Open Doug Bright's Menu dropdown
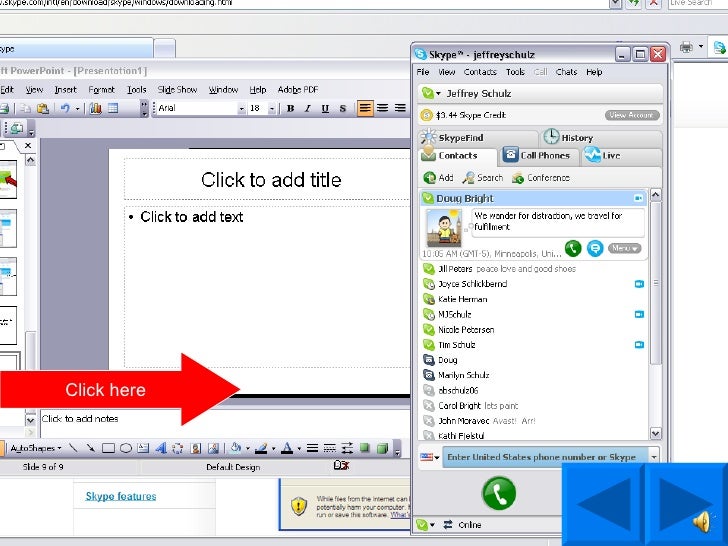The image size is (728, 546). (x=625, y=248)
